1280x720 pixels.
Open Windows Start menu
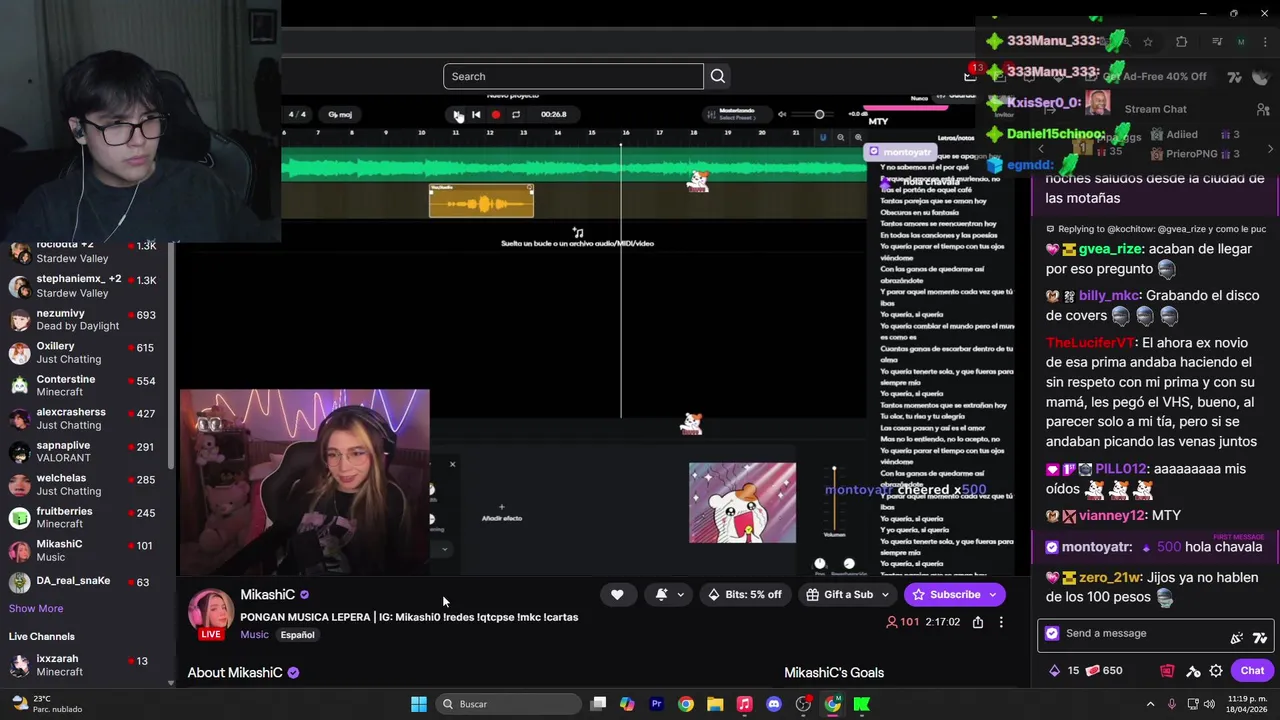tap(419, 704)
